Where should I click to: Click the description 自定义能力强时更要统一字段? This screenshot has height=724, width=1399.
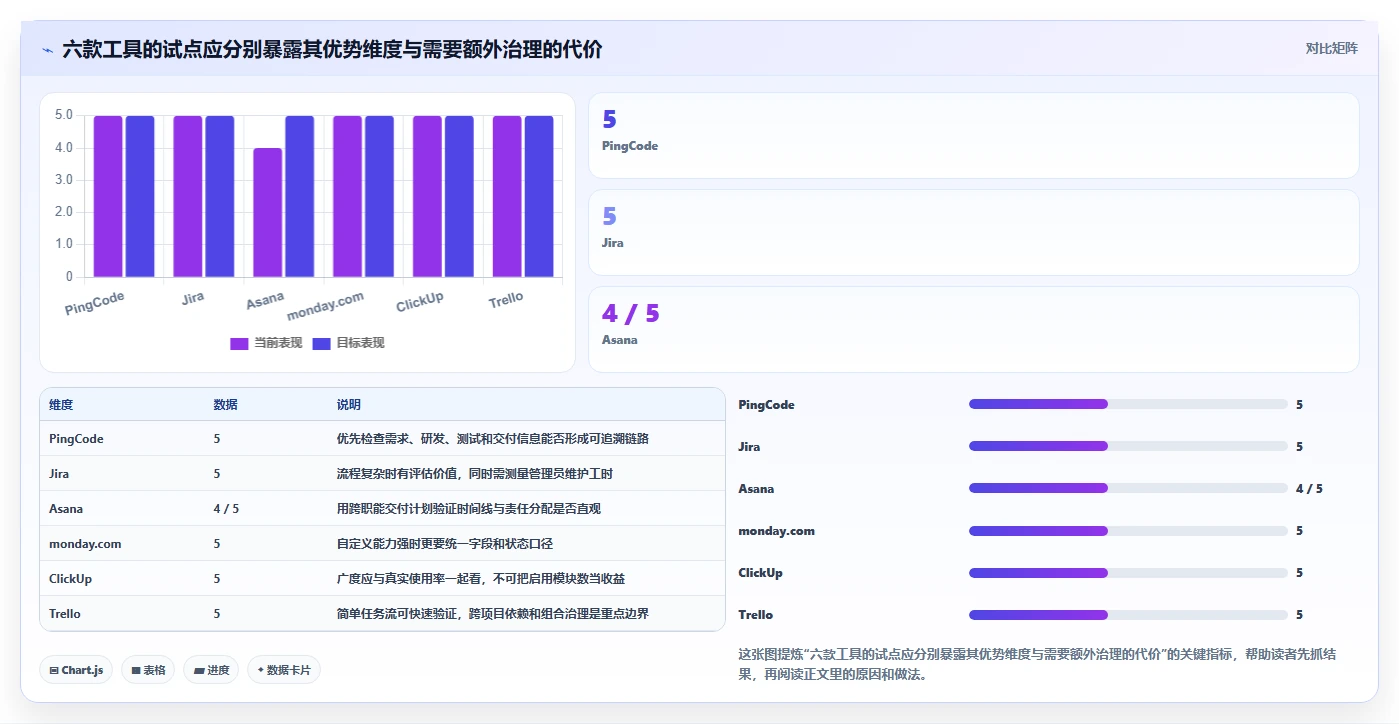click(445, 544)
